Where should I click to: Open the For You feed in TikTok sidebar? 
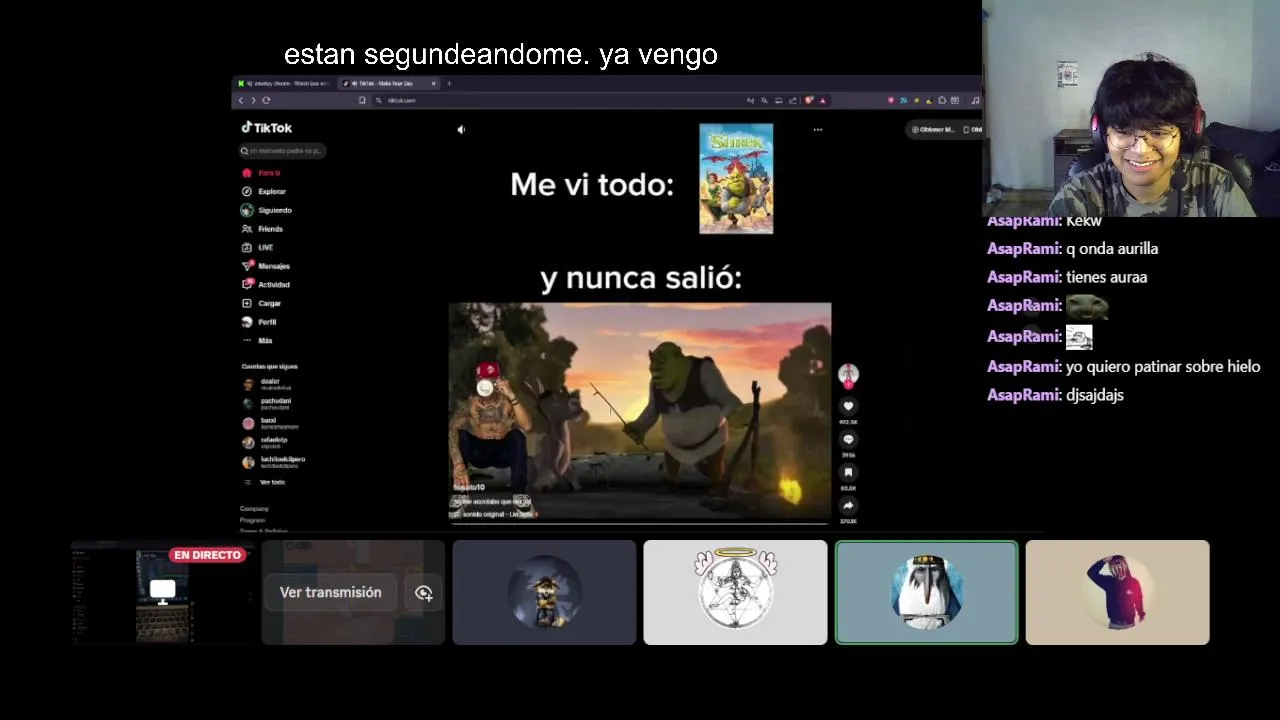tap(262, 173)
